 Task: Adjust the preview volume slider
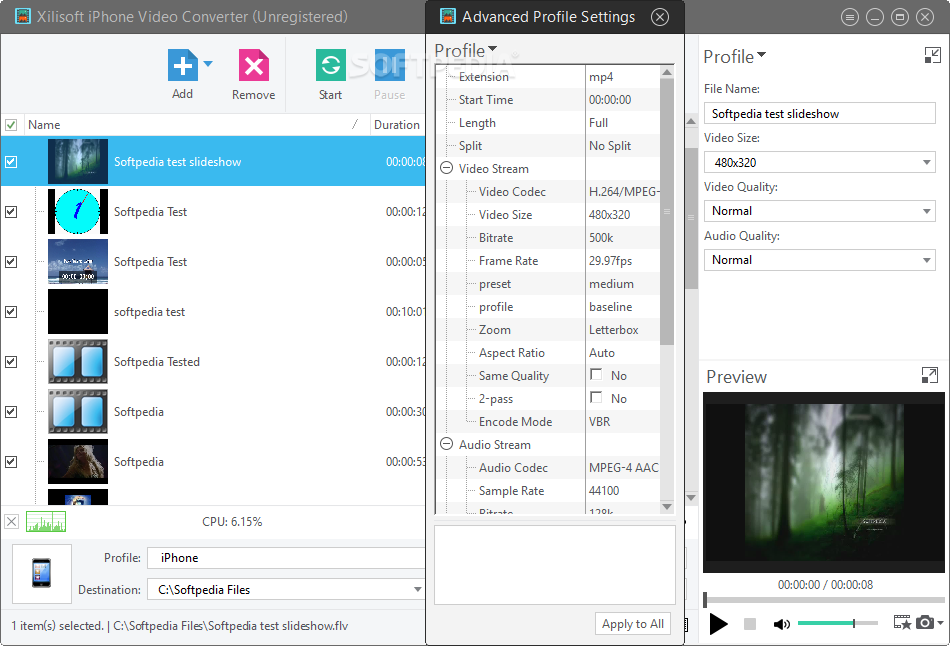click(x=837, y=623)
